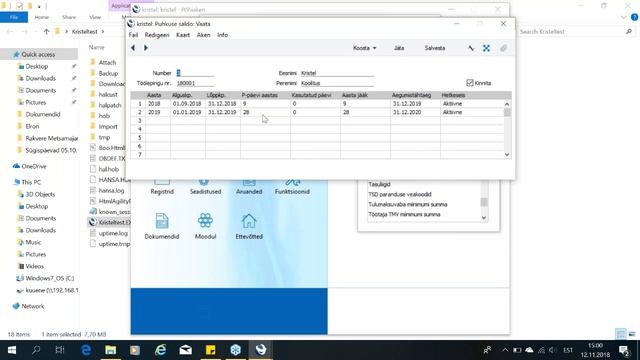Click Explorer up-directory arrow
Viewport: 640px width, 360px height.
(47, 31)
